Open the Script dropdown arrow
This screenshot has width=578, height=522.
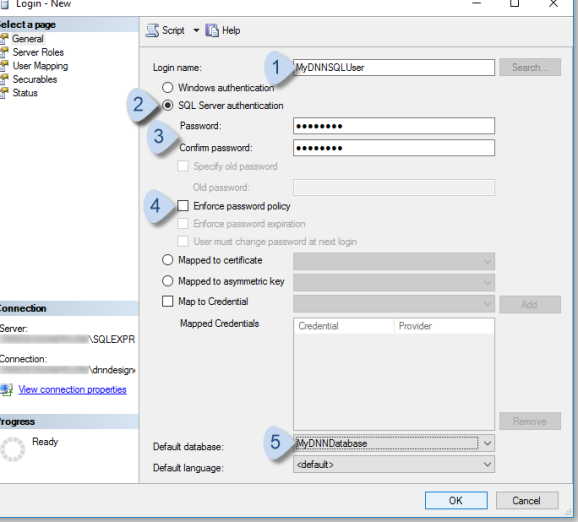[x=196, y=31]
